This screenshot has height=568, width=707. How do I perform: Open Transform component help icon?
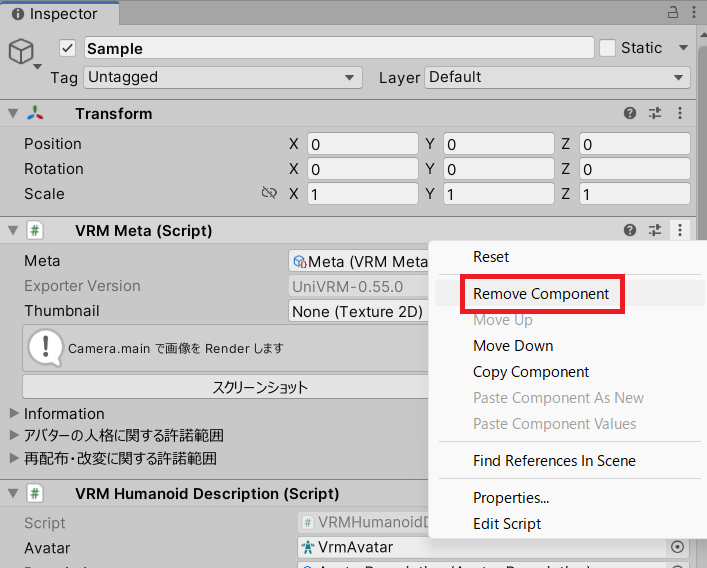point(630,114)
